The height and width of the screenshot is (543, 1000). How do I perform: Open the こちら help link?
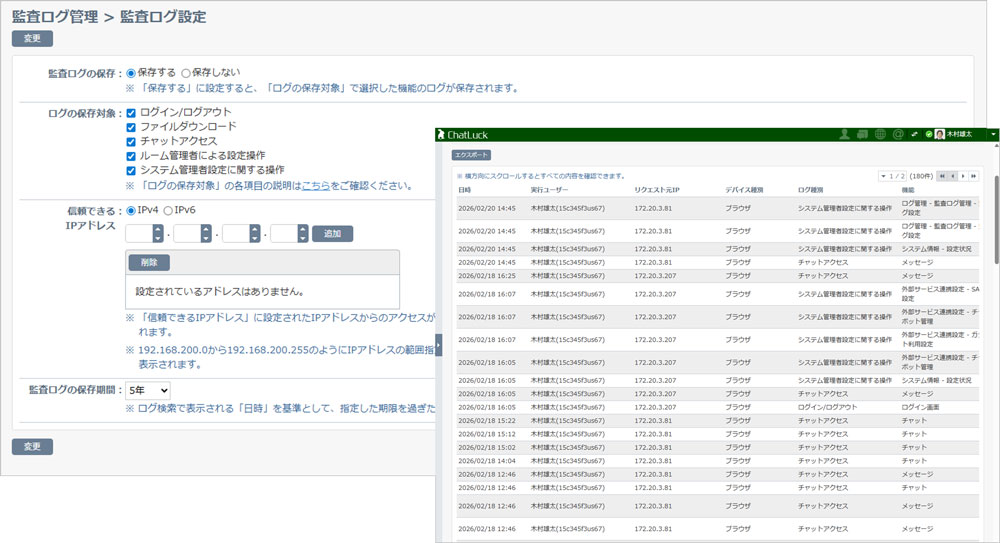316,186
